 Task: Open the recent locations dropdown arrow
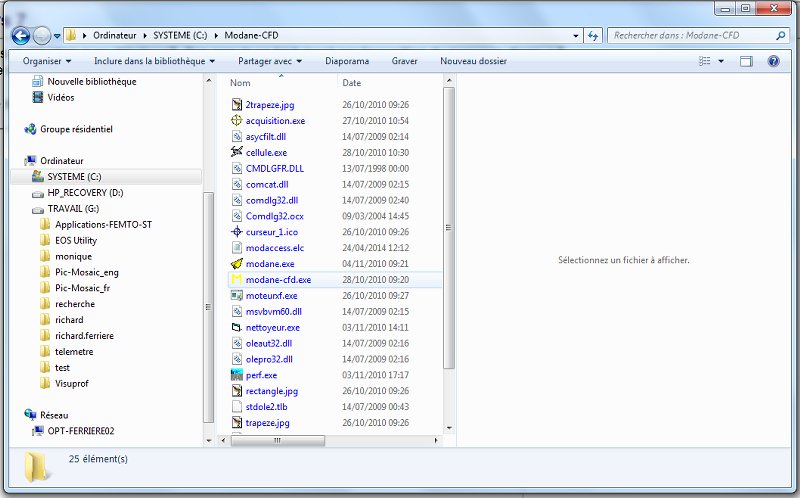[x=57, y=36]
